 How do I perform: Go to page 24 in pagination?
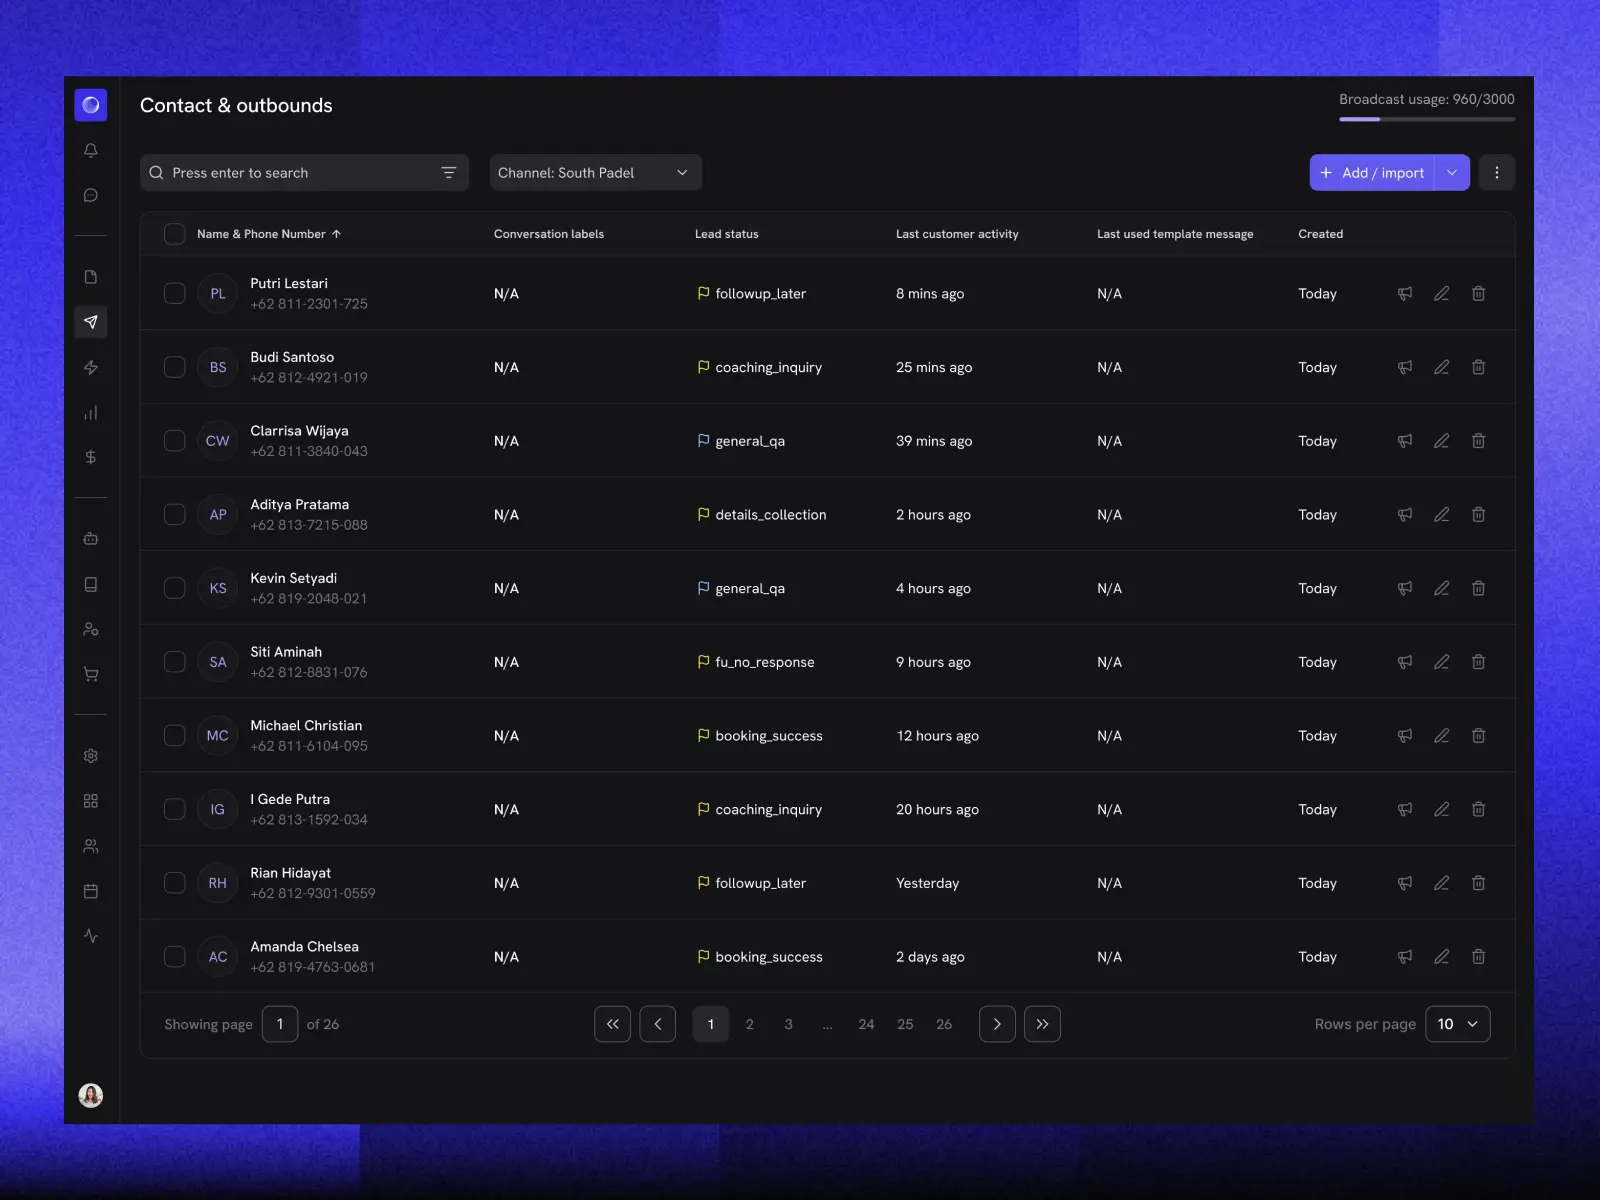pyautogui.click(x=866, y=1024)
